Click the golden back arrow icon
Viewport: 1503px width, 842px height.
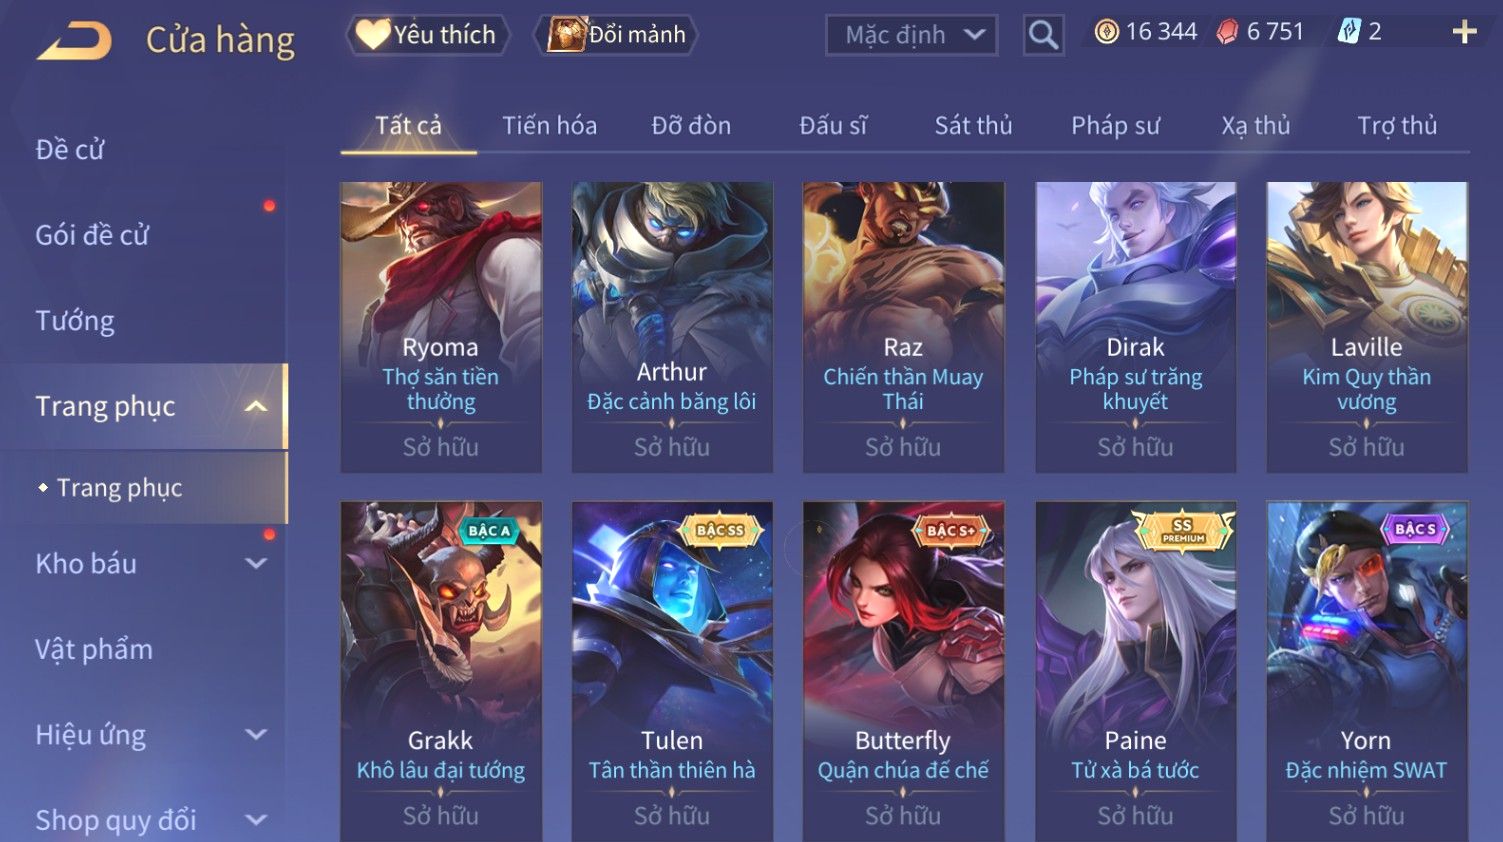pyautogui.click(x=75, y=41)
